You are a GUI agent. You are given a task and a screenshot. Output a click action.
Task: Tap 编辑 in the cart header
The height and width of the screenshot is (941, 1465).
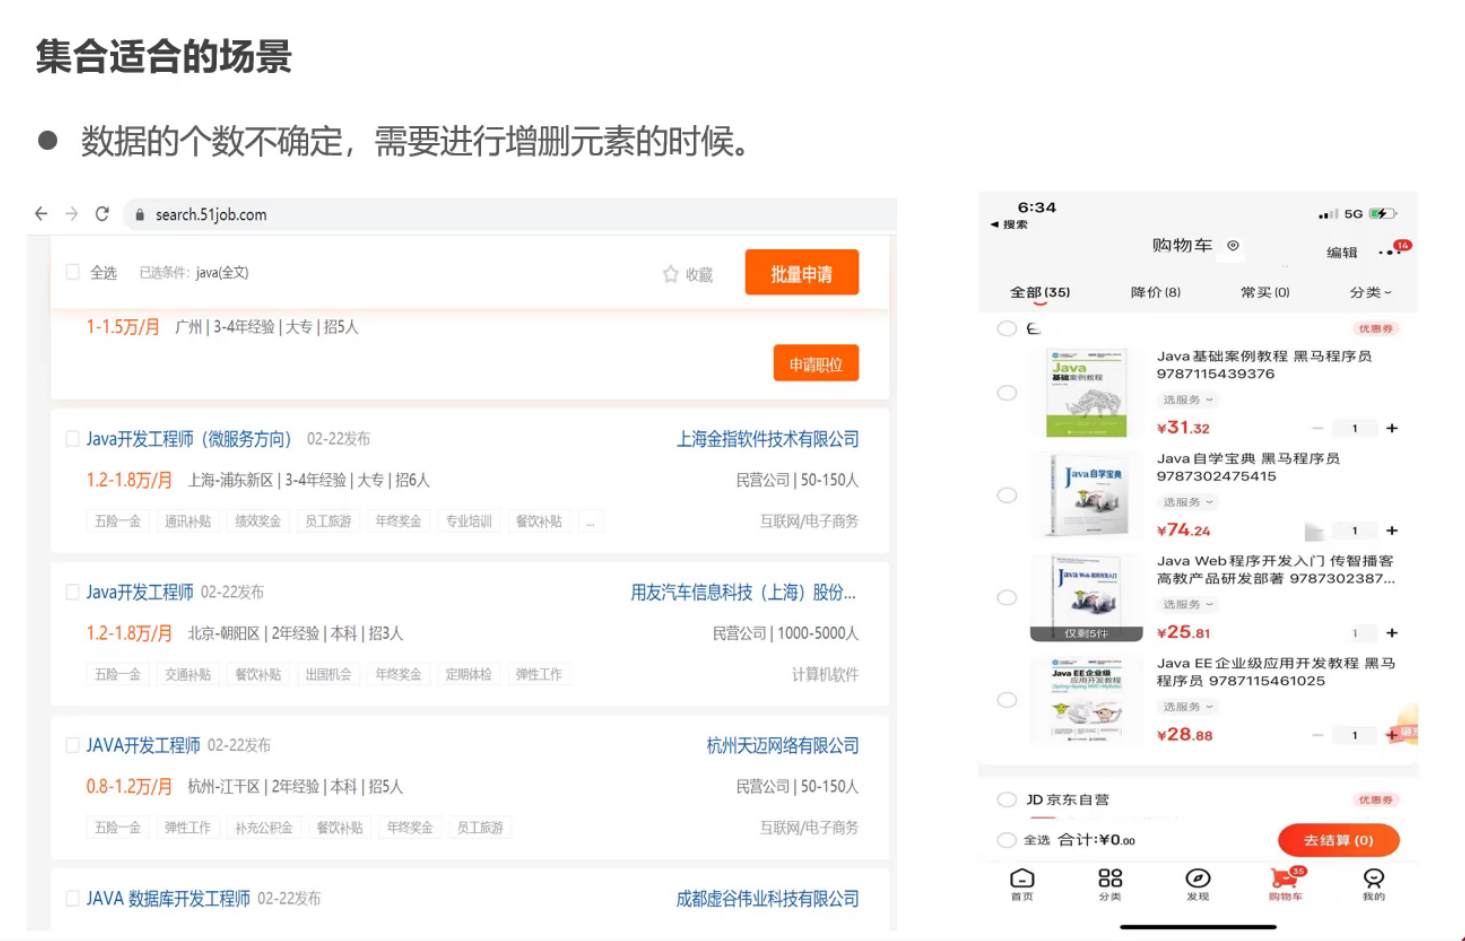point(1342,252)
